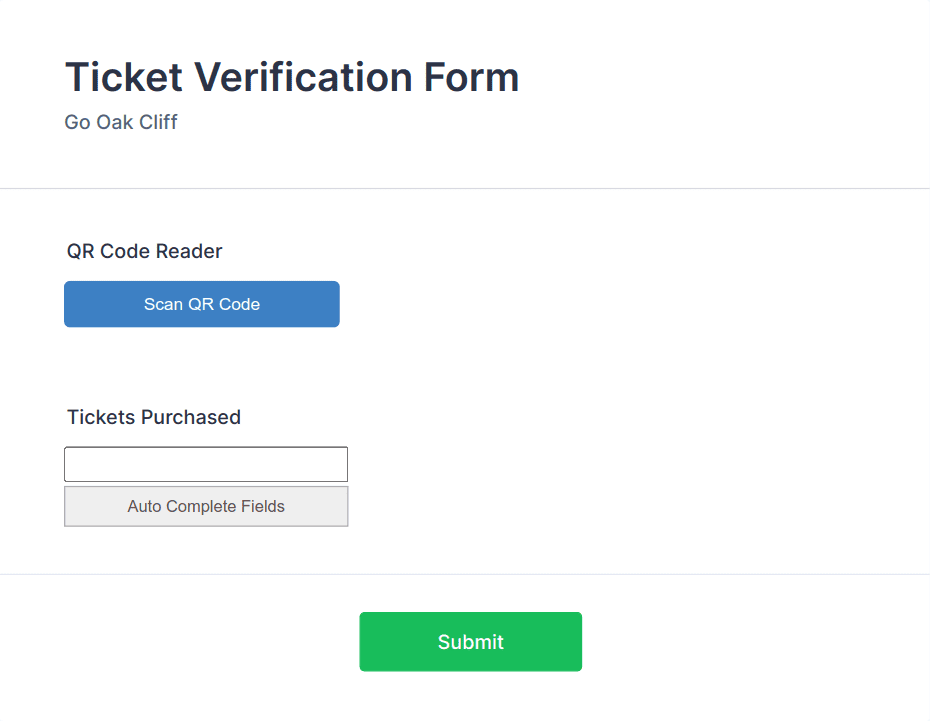Select the gray Auto Complete Fields button
The image size is (930, 721).
[205, 506]
